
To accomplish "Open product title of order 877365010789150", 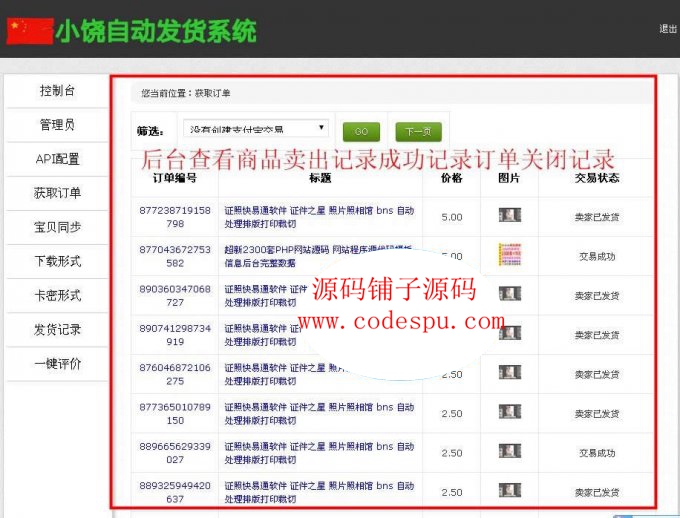I will pyautogui.click(x=319, y=413).
